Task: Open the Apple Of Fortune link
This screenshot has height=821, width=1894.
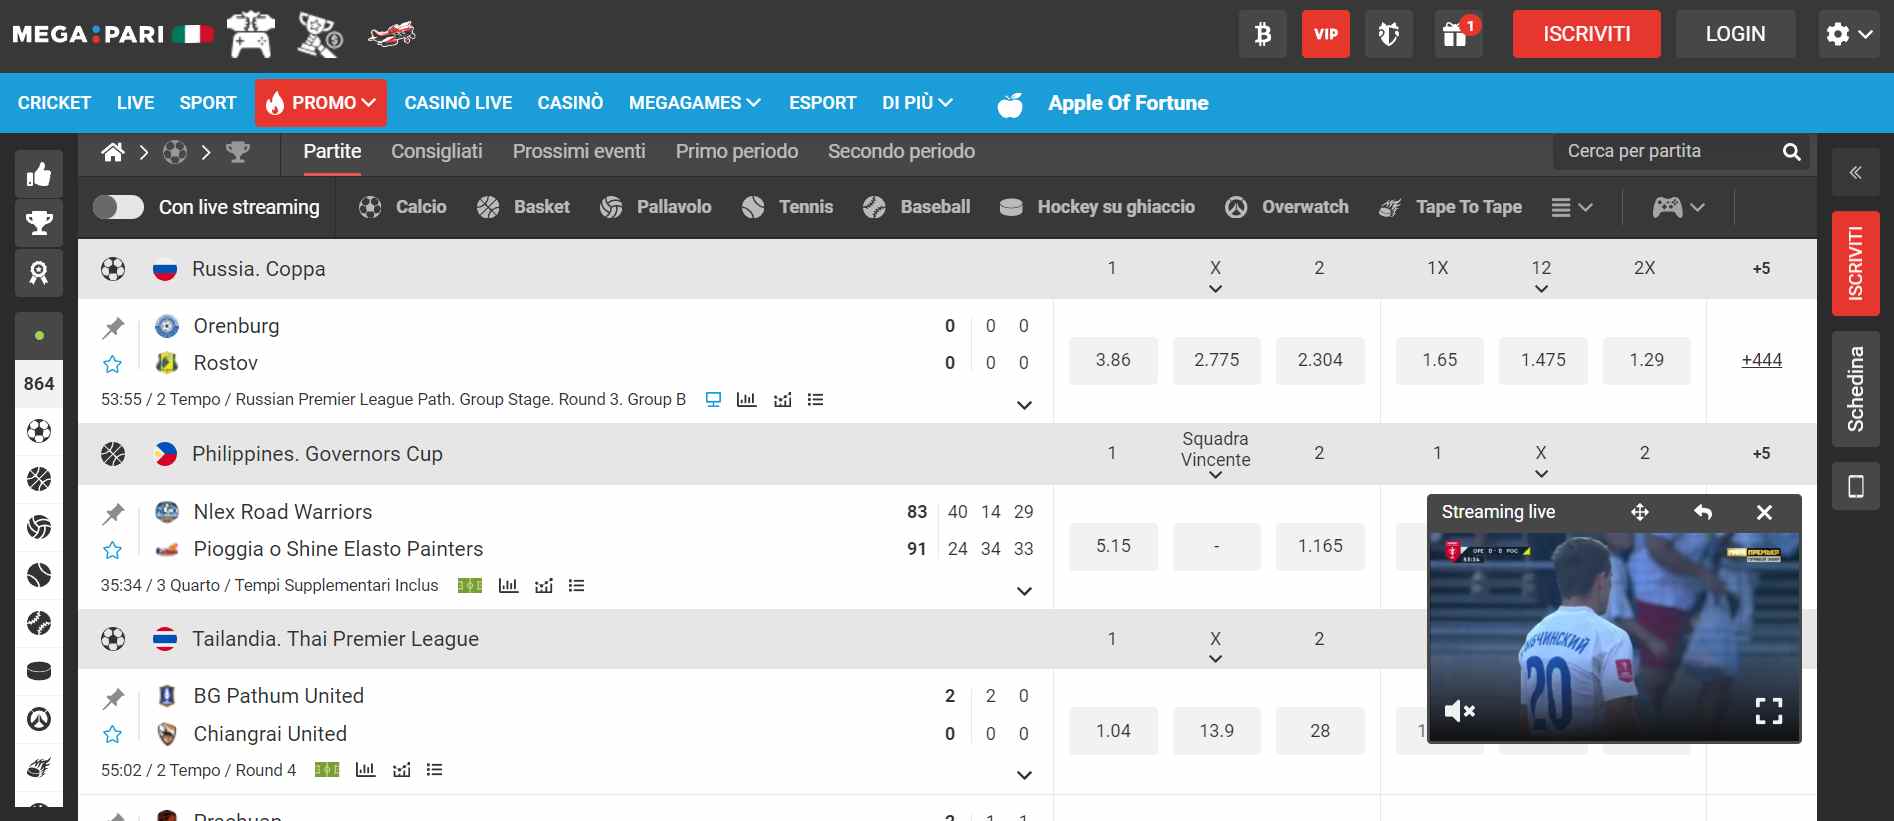Action: click(1128, 103)
